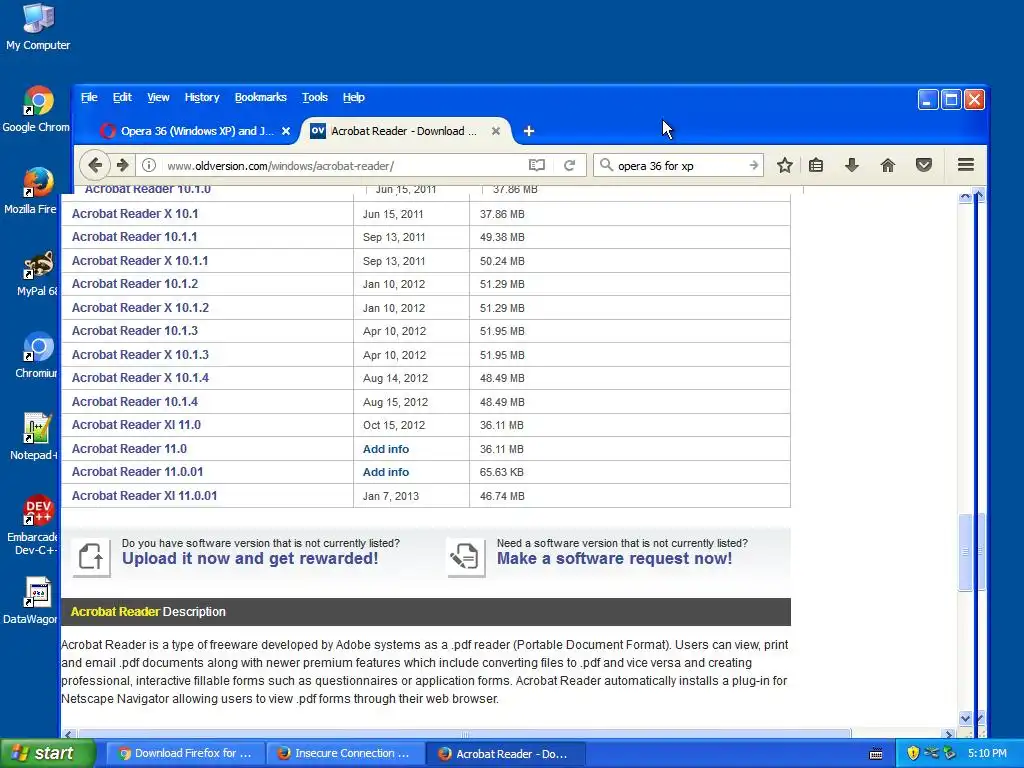The height and width of the screenshot is (768, 1024).
Task: Open the Downloads arrow panel
Action: click(x=852, y=165)
